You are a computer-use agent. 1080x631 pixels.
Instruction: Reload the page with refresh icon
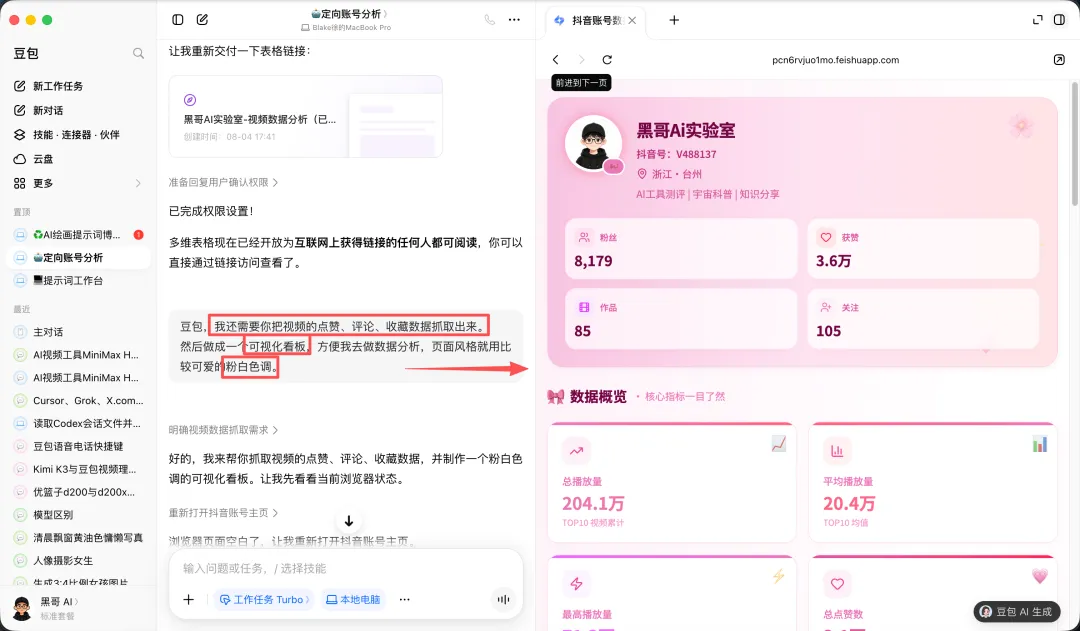[607, 60]
